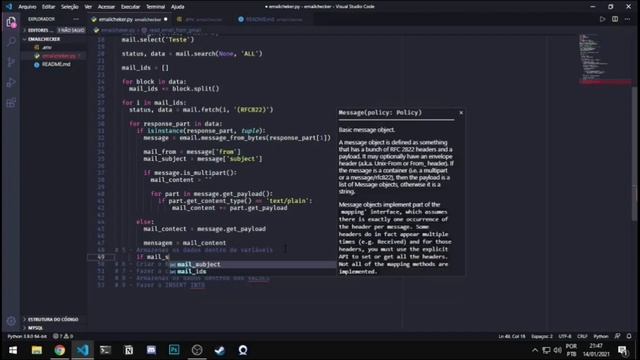Screen dimensions: 640x360
Task: Click the unsaved dot on emailcheker.py tab
Action: tap(165, 19)
